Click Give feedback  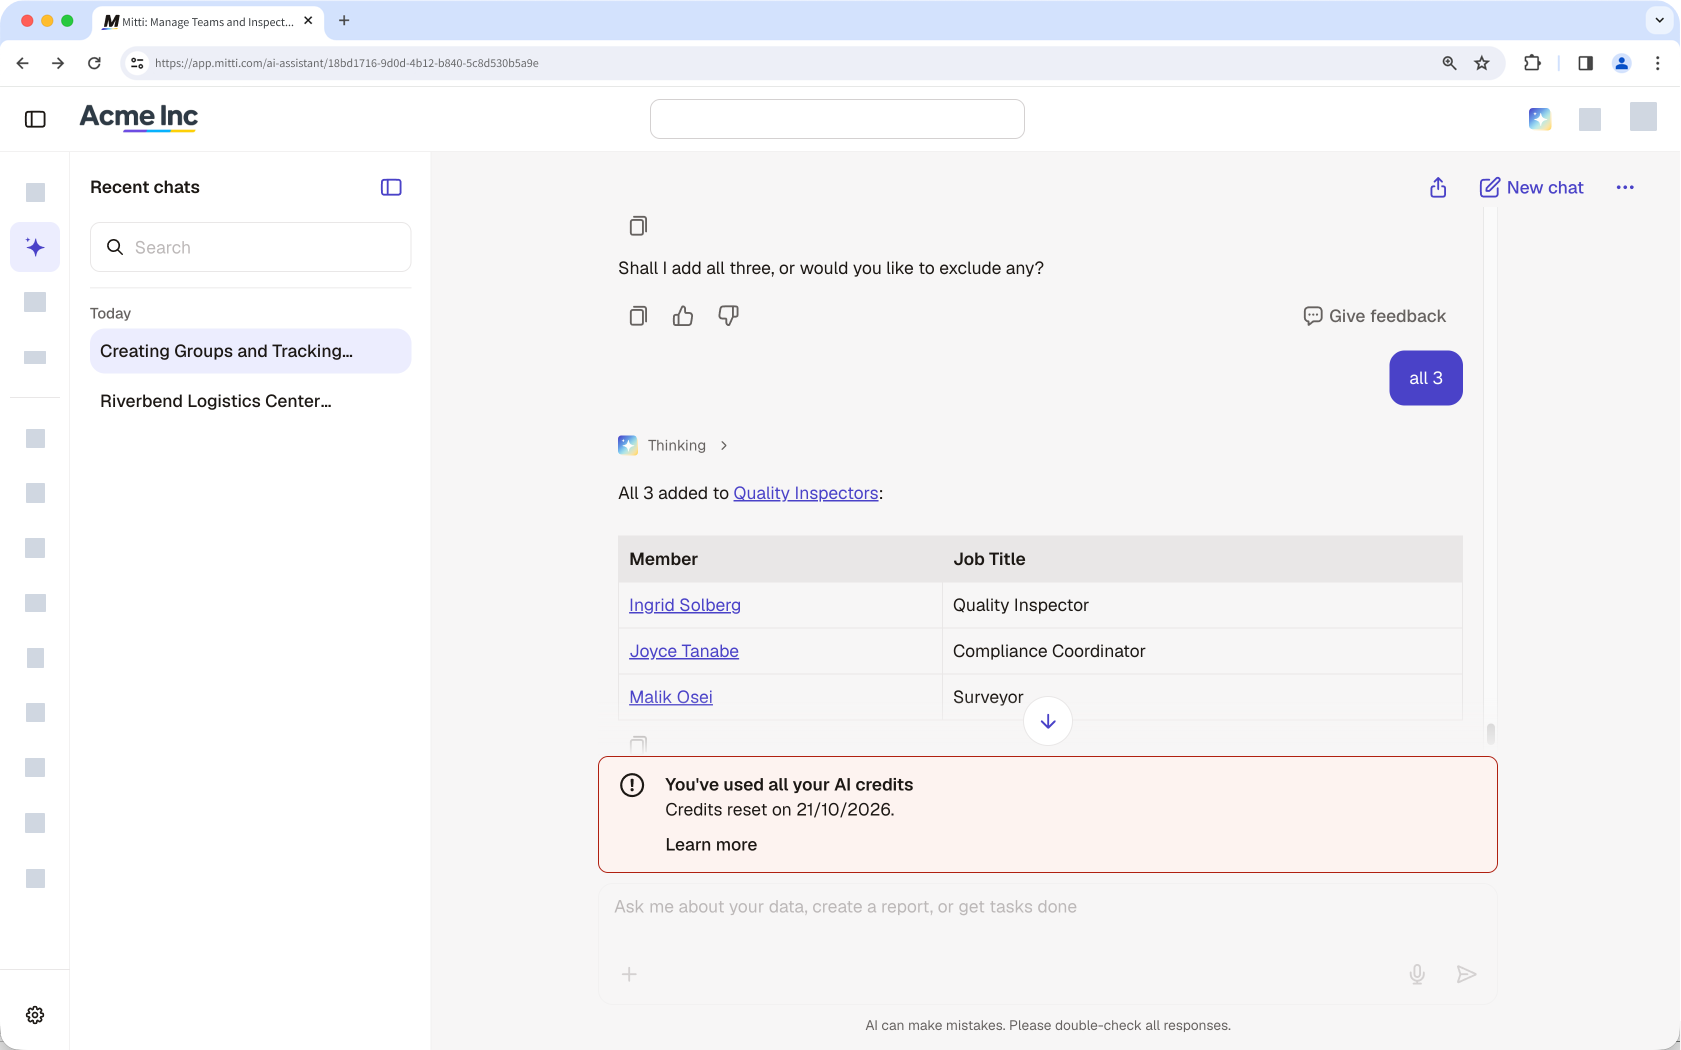coord(1374,316)
